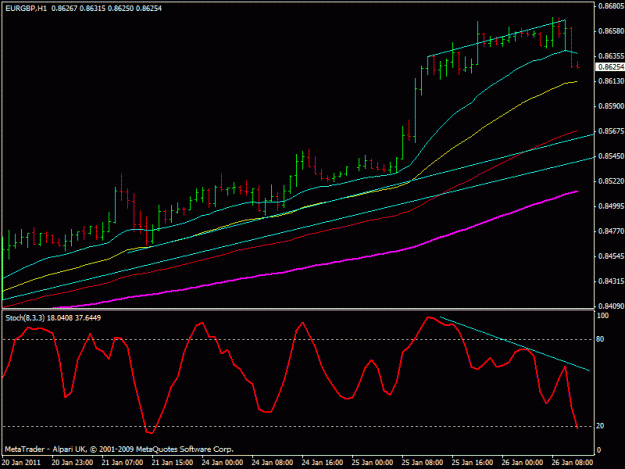
Task: Click the stochastic 20 level label
Action: click(600, 426)
